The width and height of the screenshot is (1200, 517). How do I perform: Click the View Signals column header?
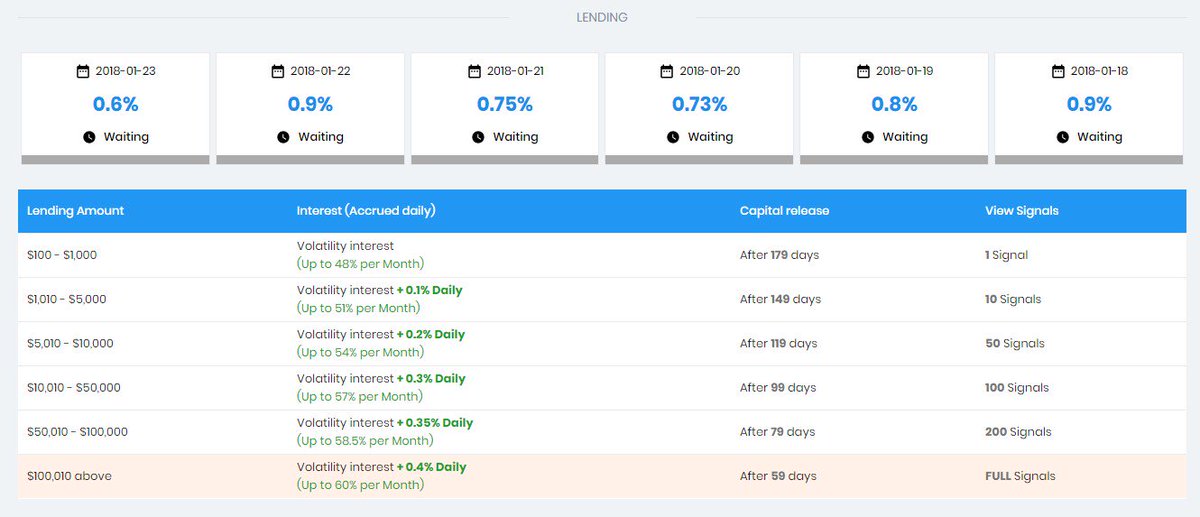[x=1022, y=211]
